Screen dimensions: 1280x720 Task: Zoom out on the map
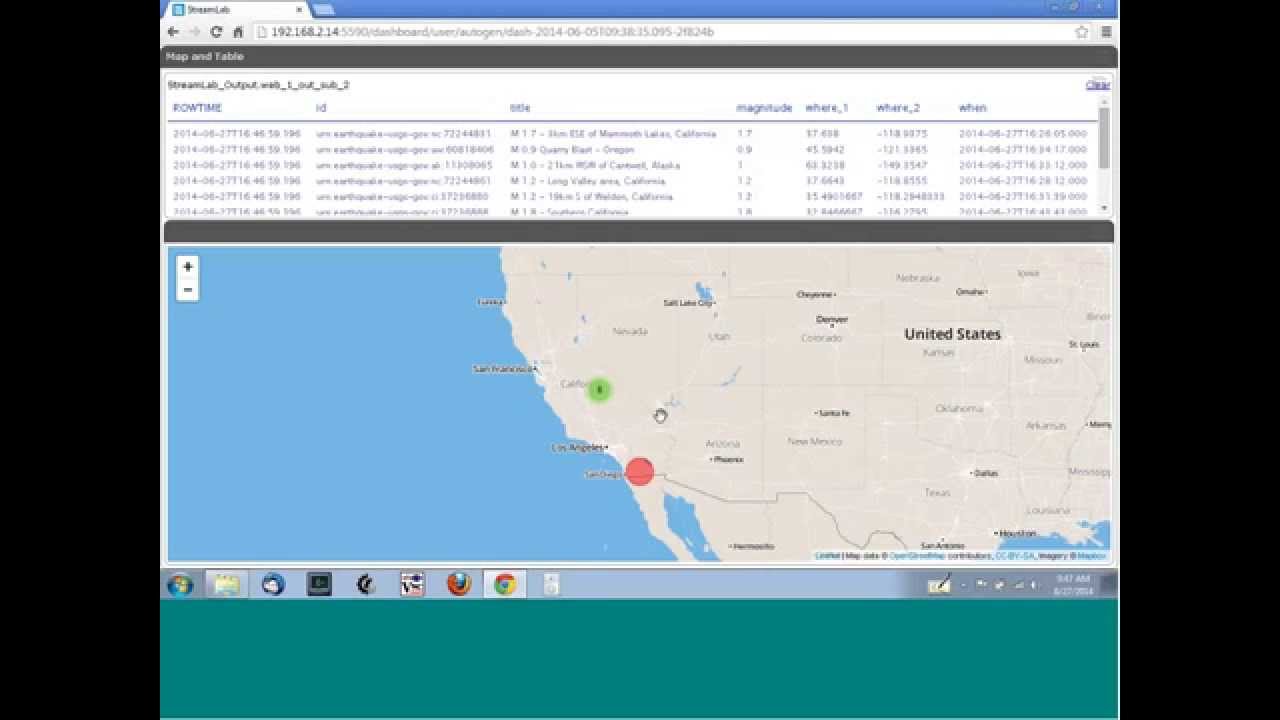coord(187,290)
